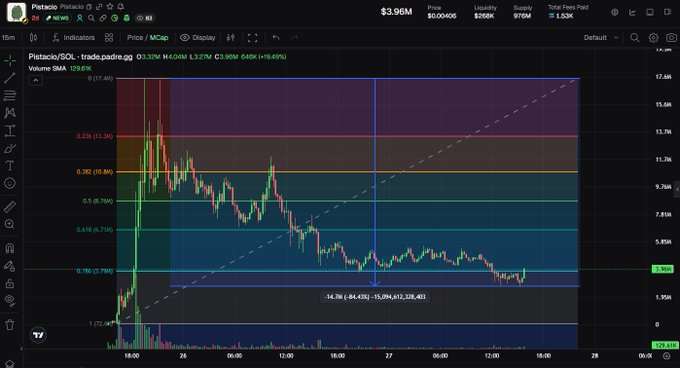Open time axis settings icon at bottom right

667,355
